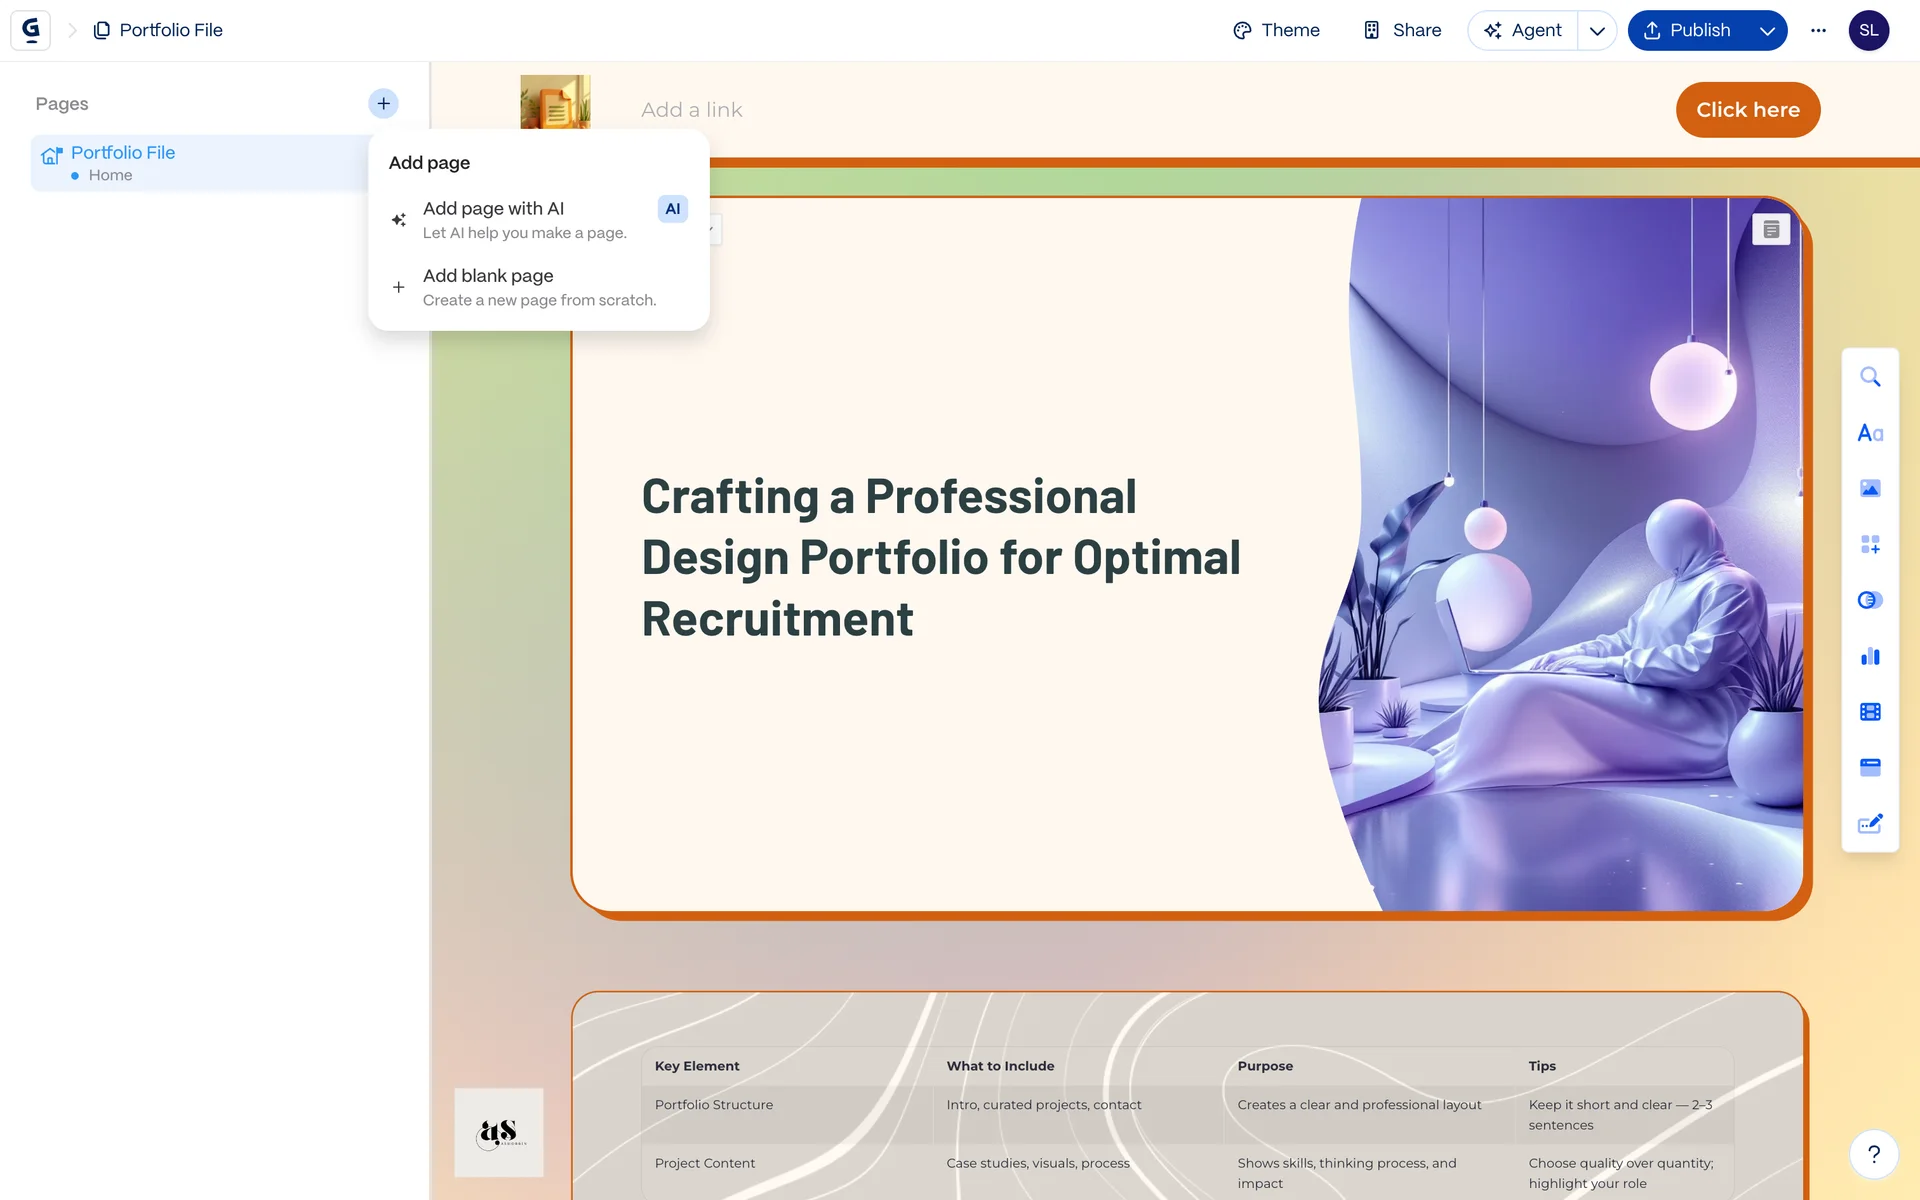1920x1200 pixels.
Task: Open the add blocks grid icon
Action: click(1870, 545)
